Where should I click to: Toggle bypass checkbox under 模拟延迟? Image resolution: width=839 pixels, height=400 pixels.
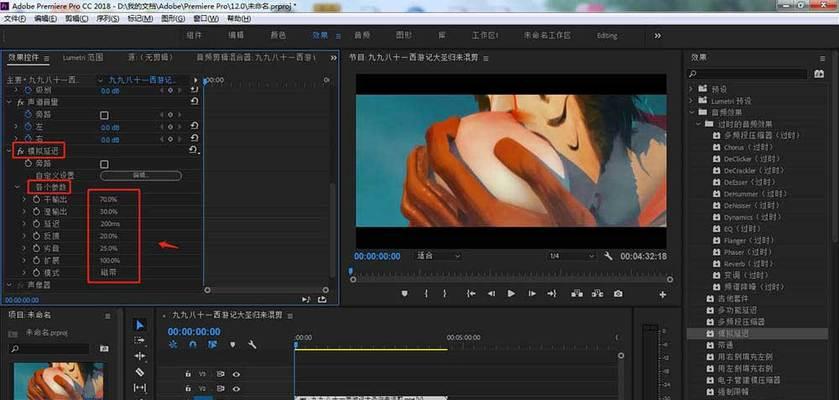(104, 164)
